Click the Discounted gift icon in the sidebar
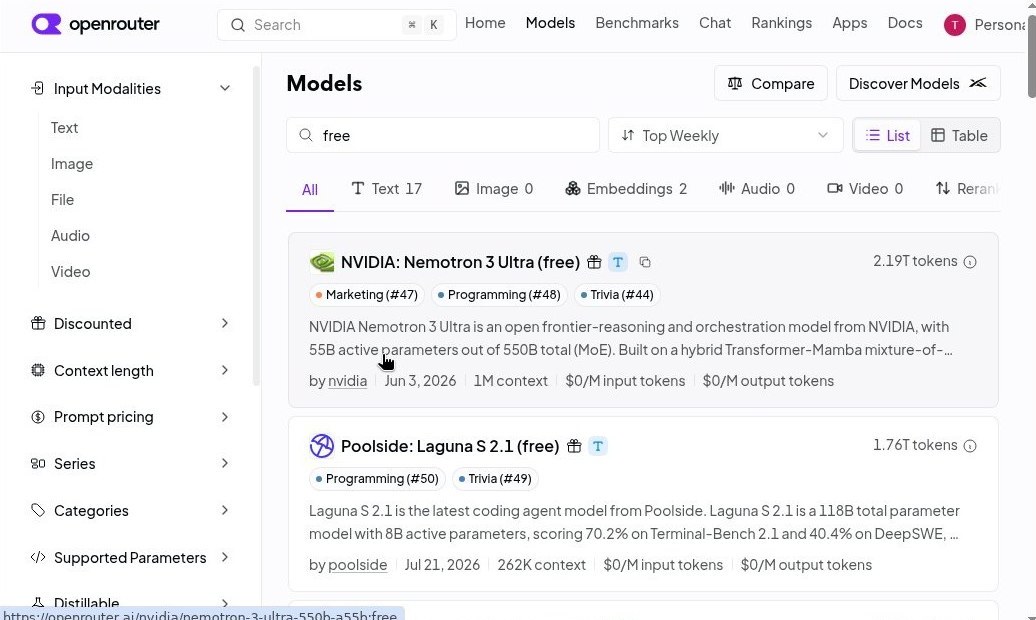The height and width of the screenshot is (620, 1036). pyautogui.click(x=38, y=323)
